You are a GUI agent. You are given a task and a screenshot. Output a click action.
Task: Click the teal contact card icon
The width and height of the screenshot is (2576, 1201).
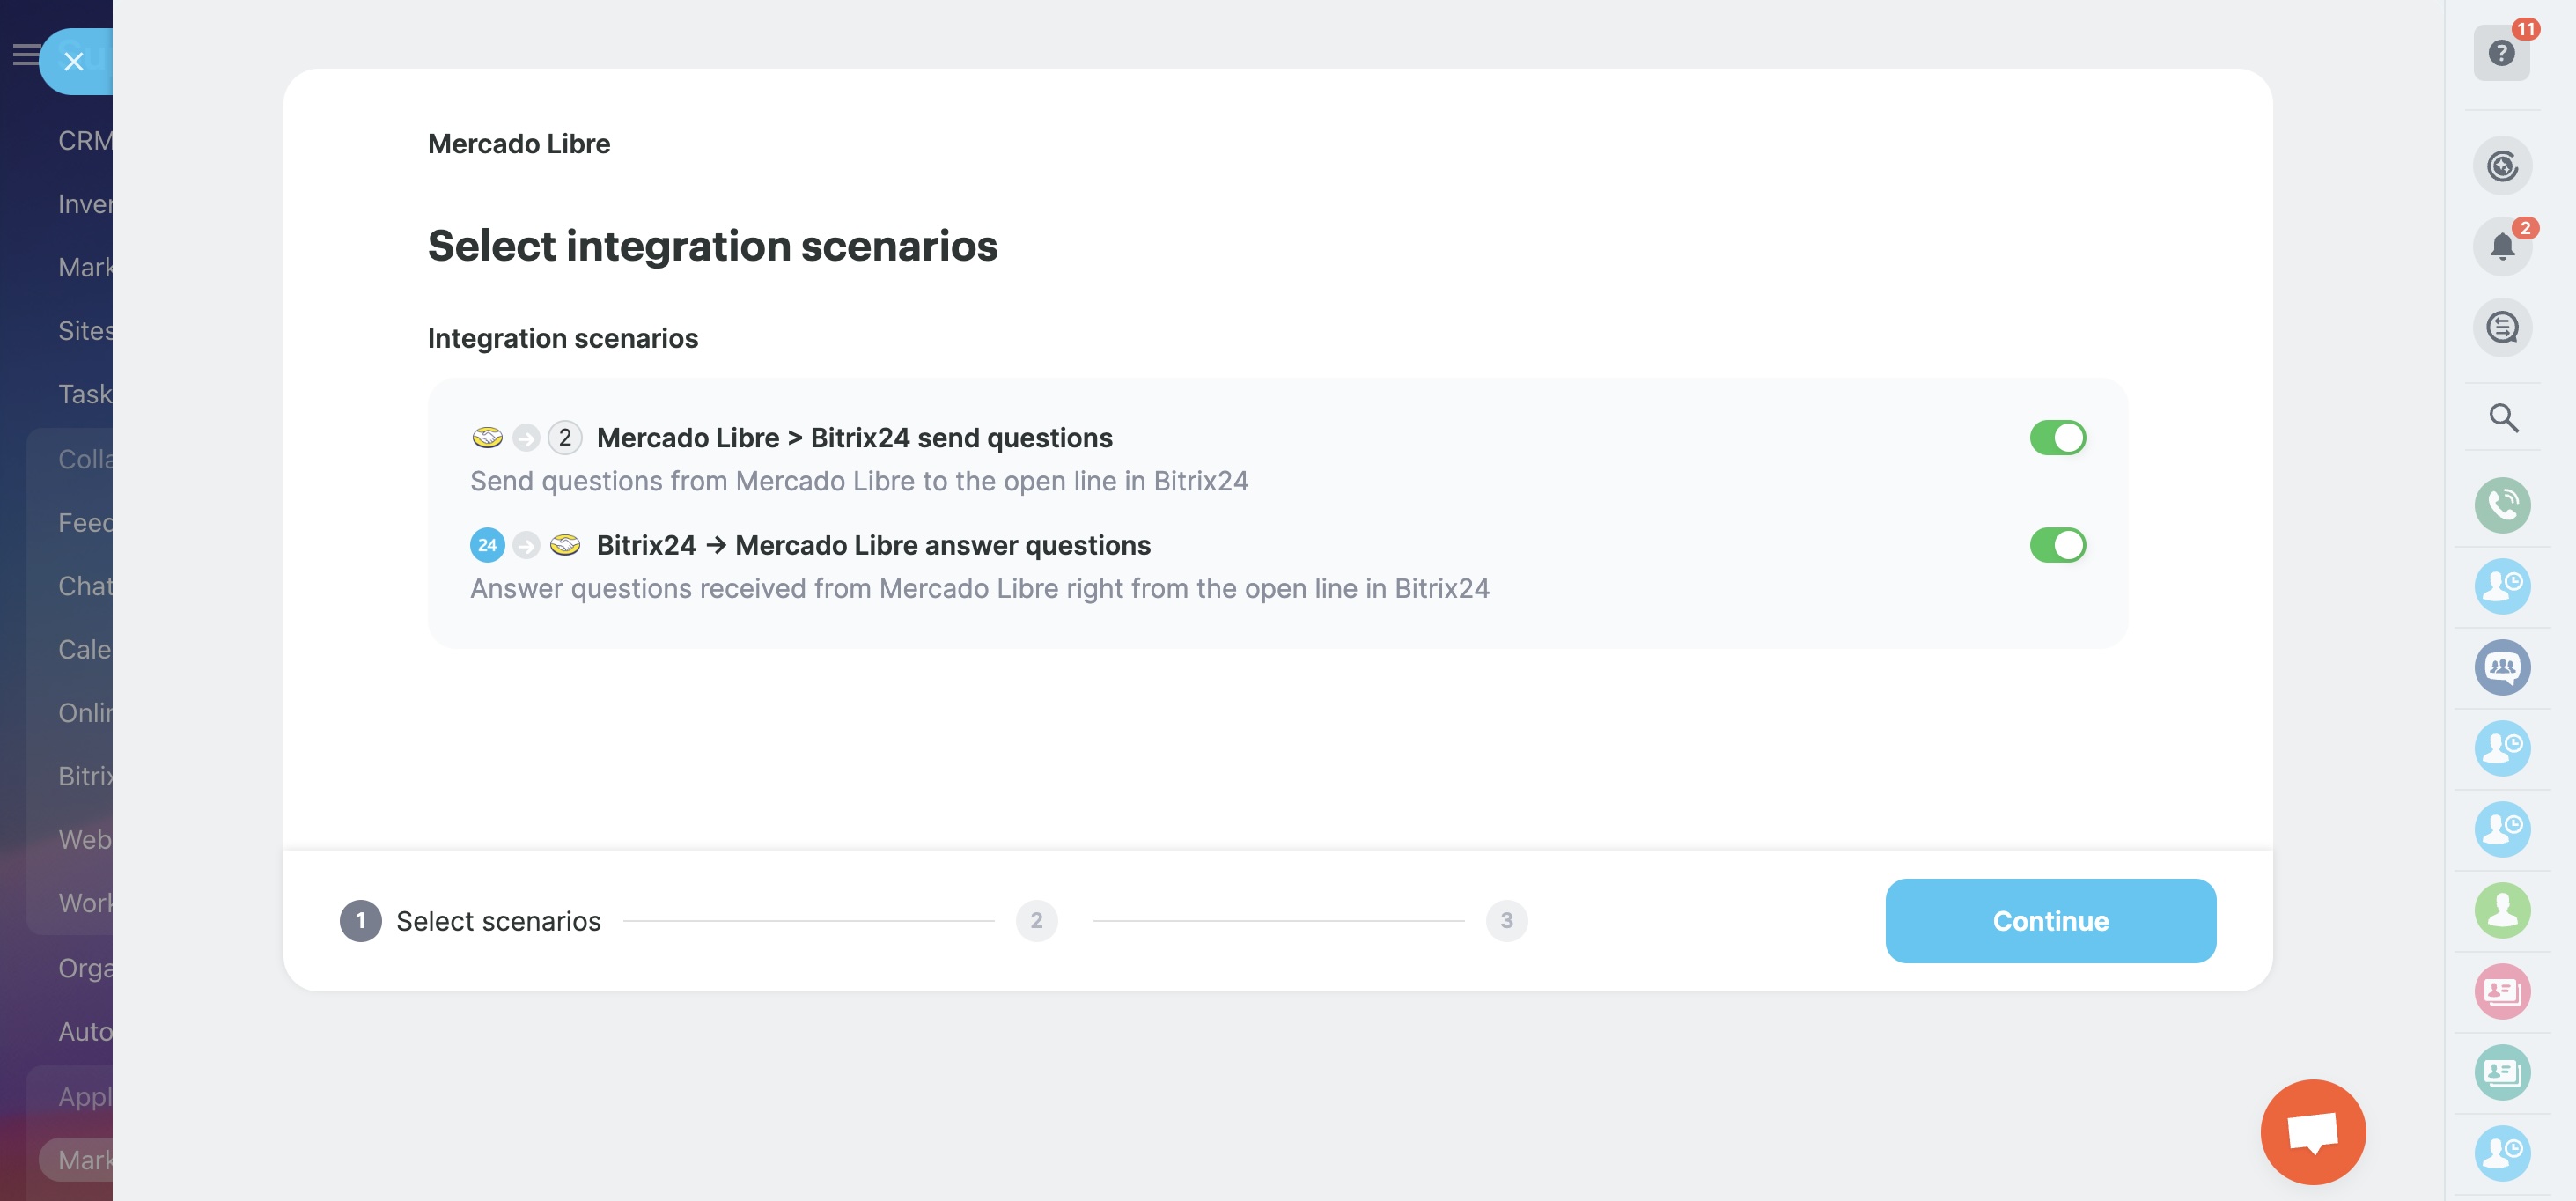point(2502,1072)
